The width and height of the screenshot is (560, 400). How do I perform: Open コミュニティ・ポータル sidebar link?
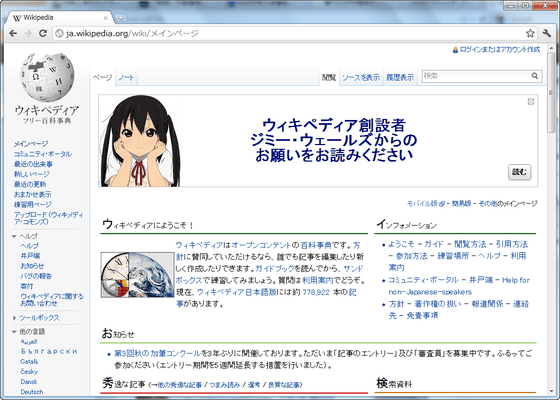coord(42,154)
